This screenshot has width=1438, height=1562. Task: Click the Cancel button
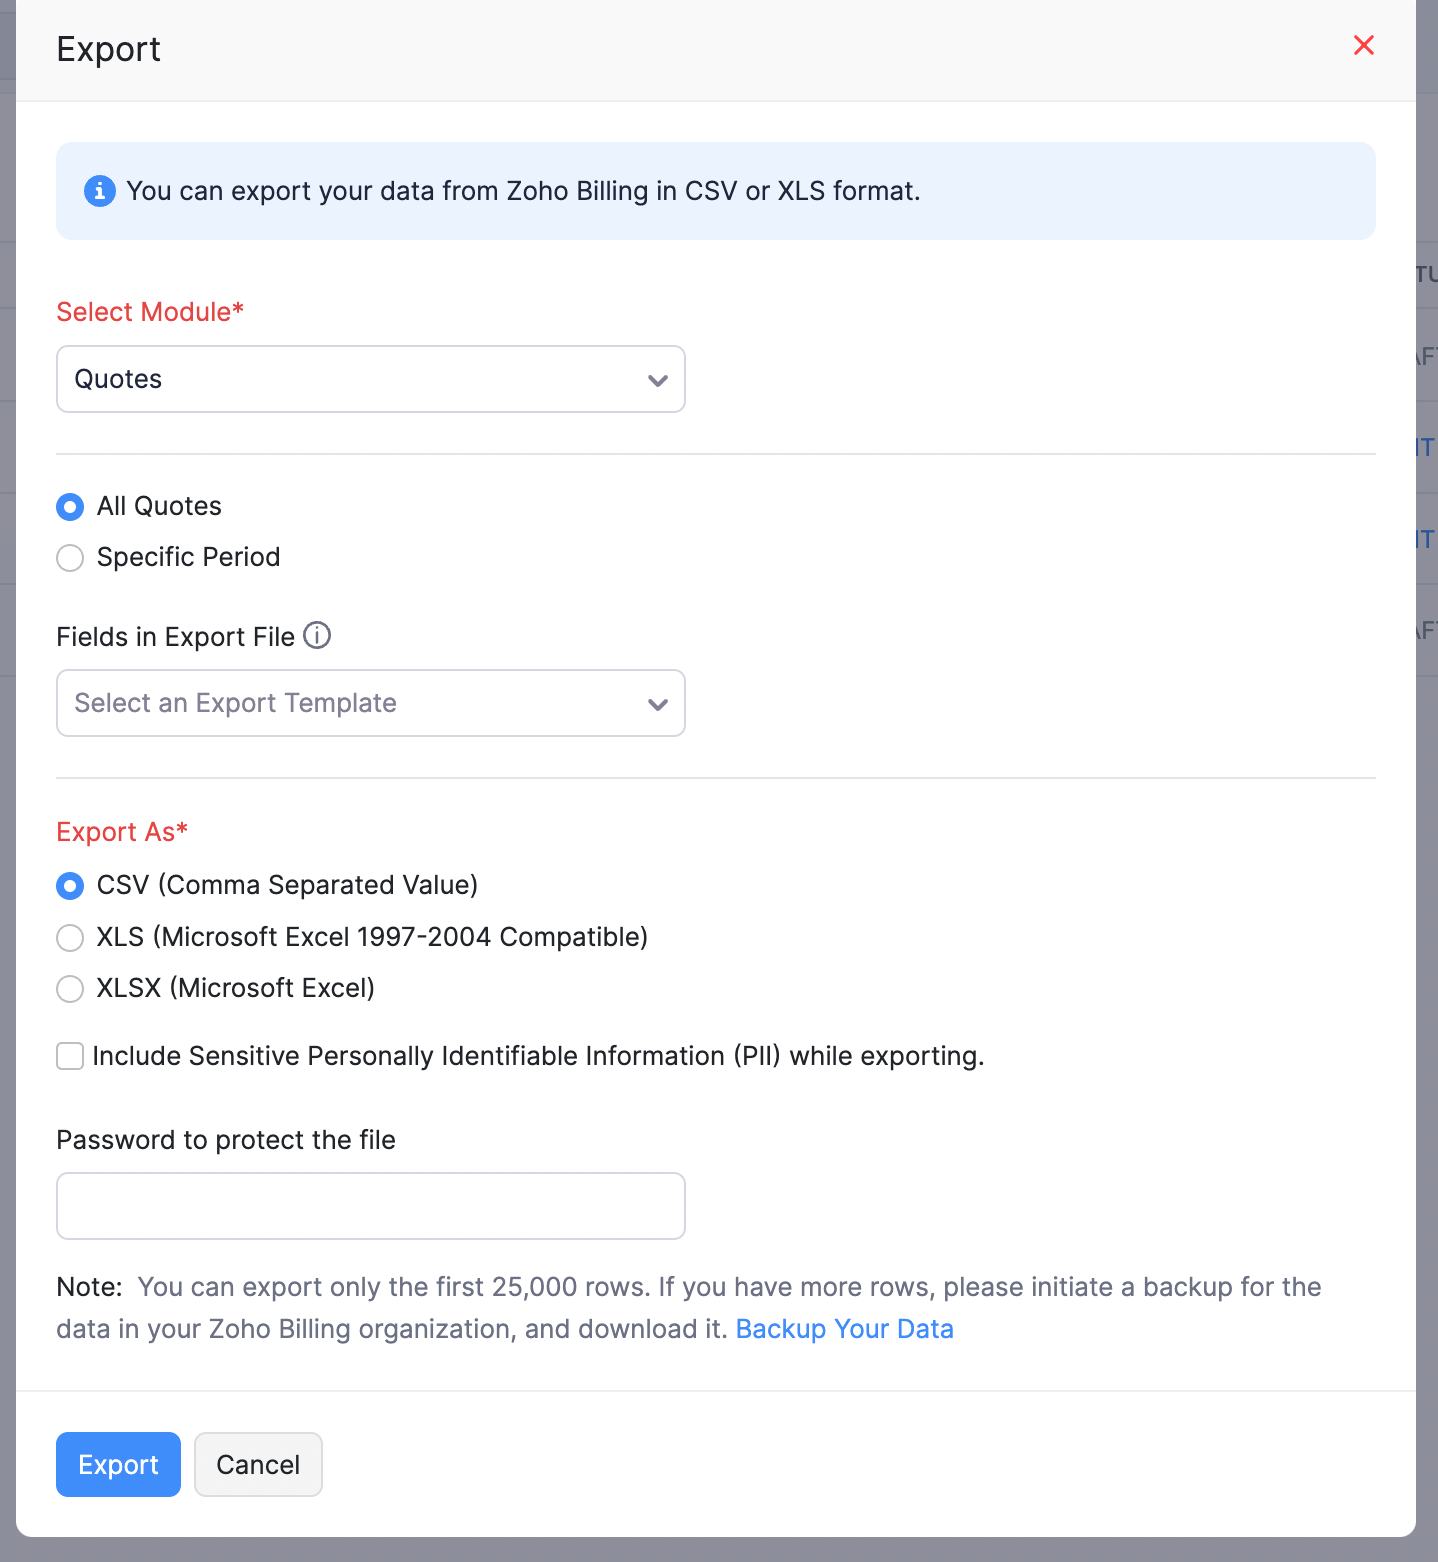tap(257, 1464)
